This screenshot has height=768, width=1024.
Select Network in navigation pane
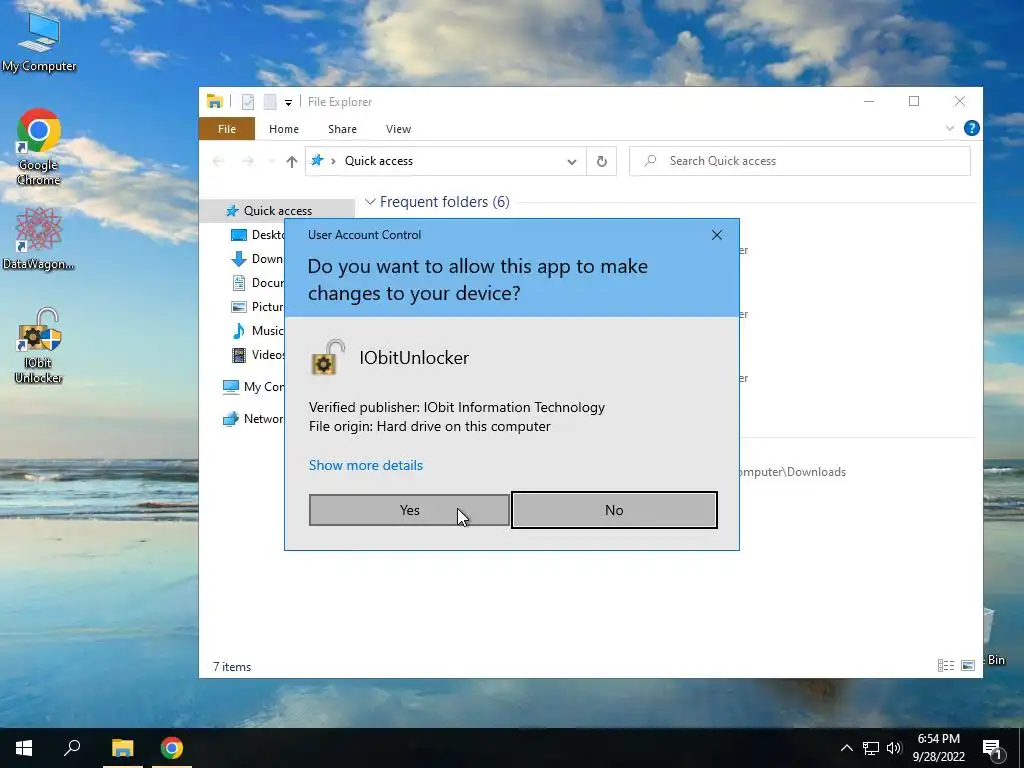[253, 419]
